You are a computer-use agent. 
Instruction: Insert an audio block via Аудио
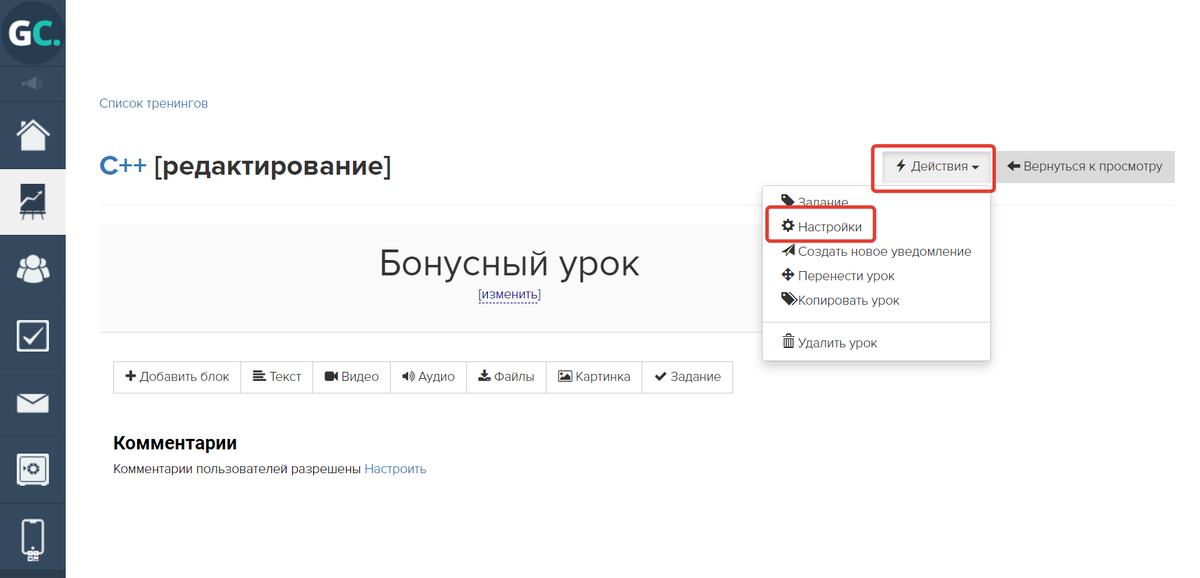[x=428, y=376]
